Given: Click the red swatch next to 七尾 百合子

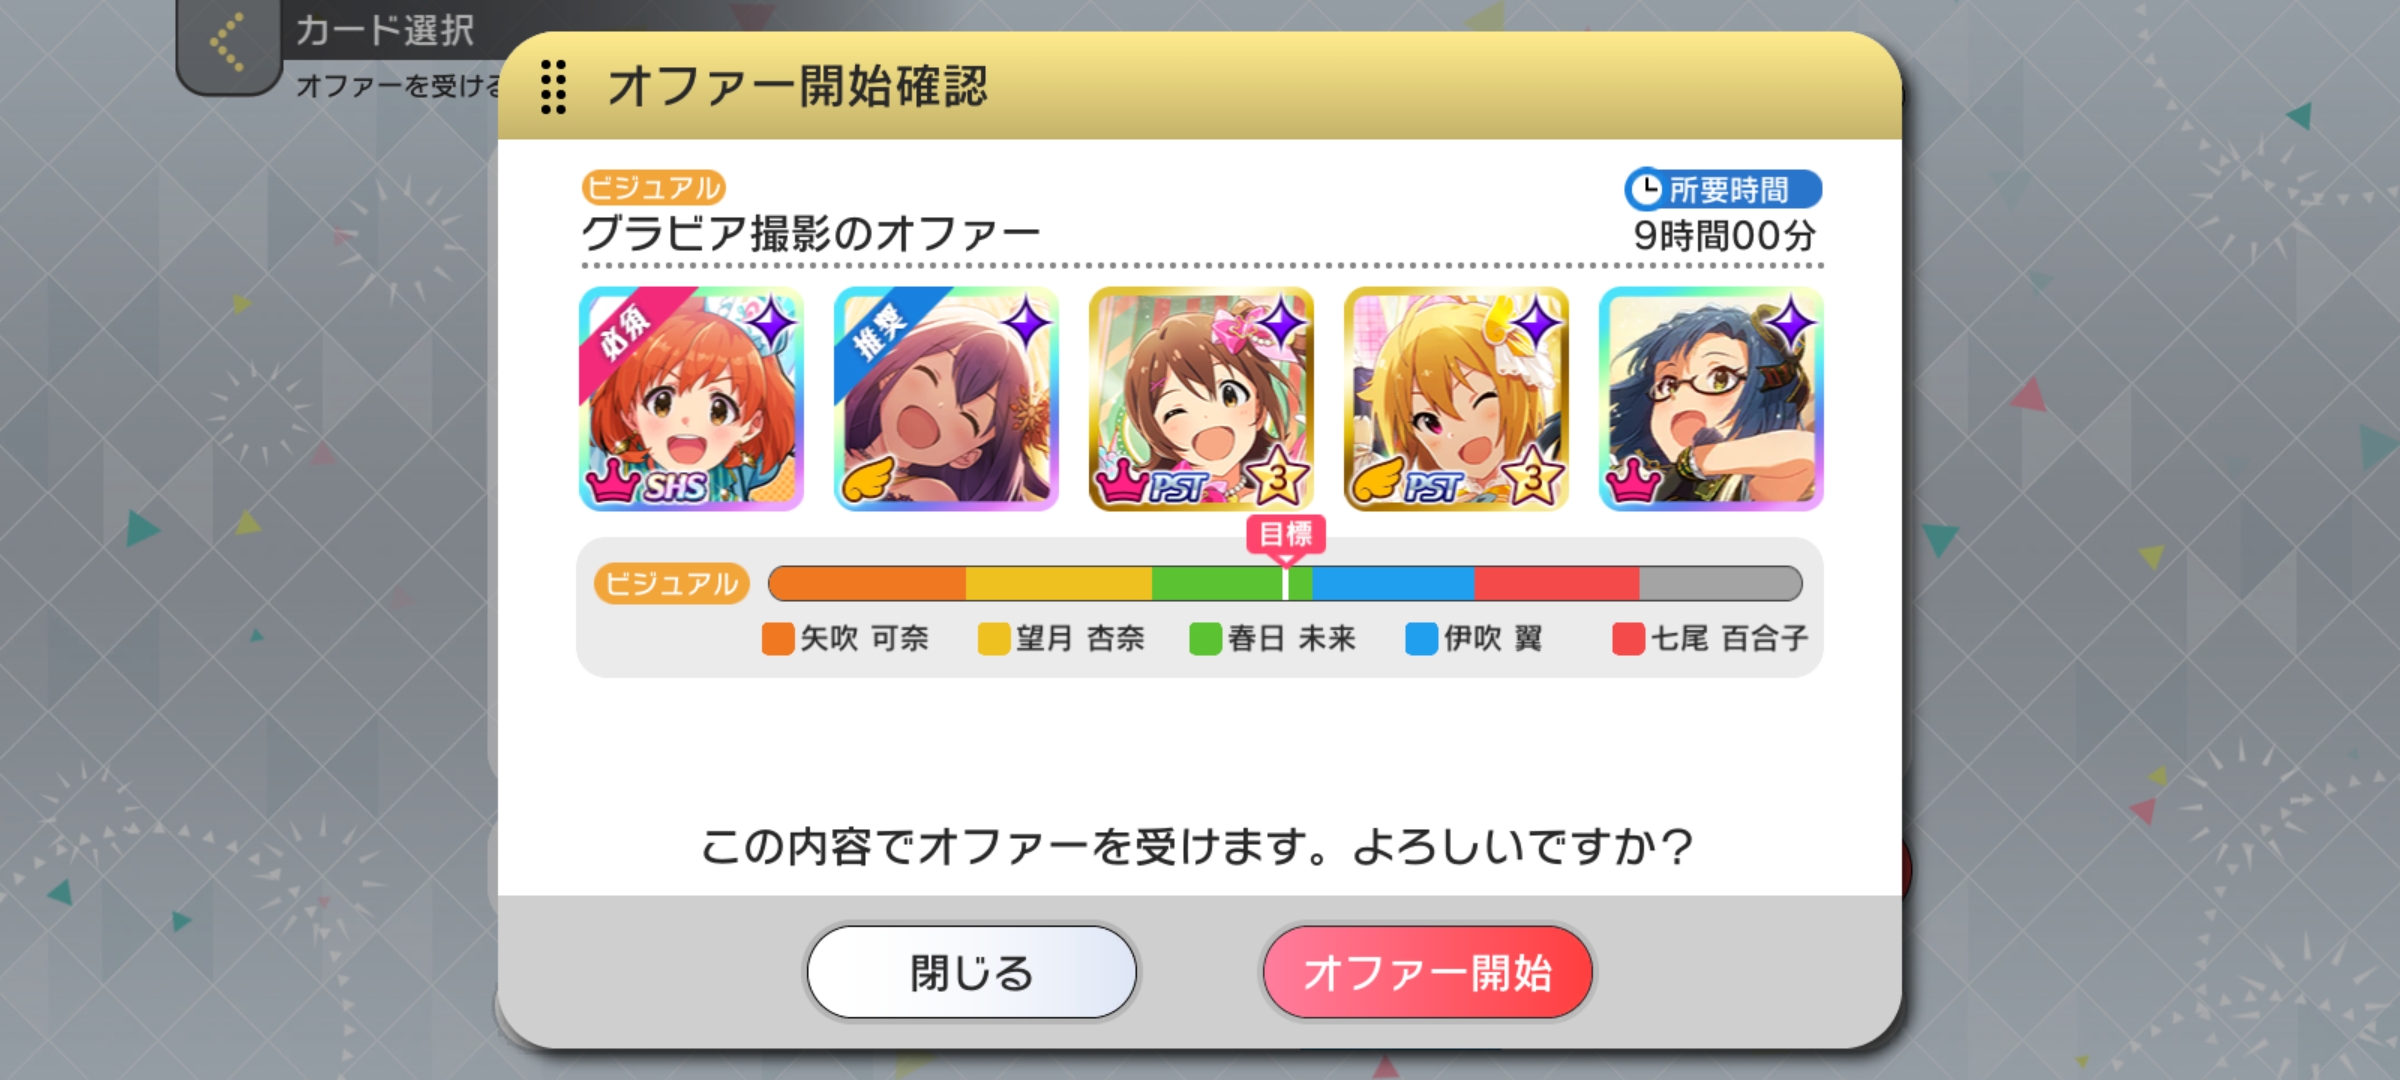Looking at the screenshot, I should 1628,639.
